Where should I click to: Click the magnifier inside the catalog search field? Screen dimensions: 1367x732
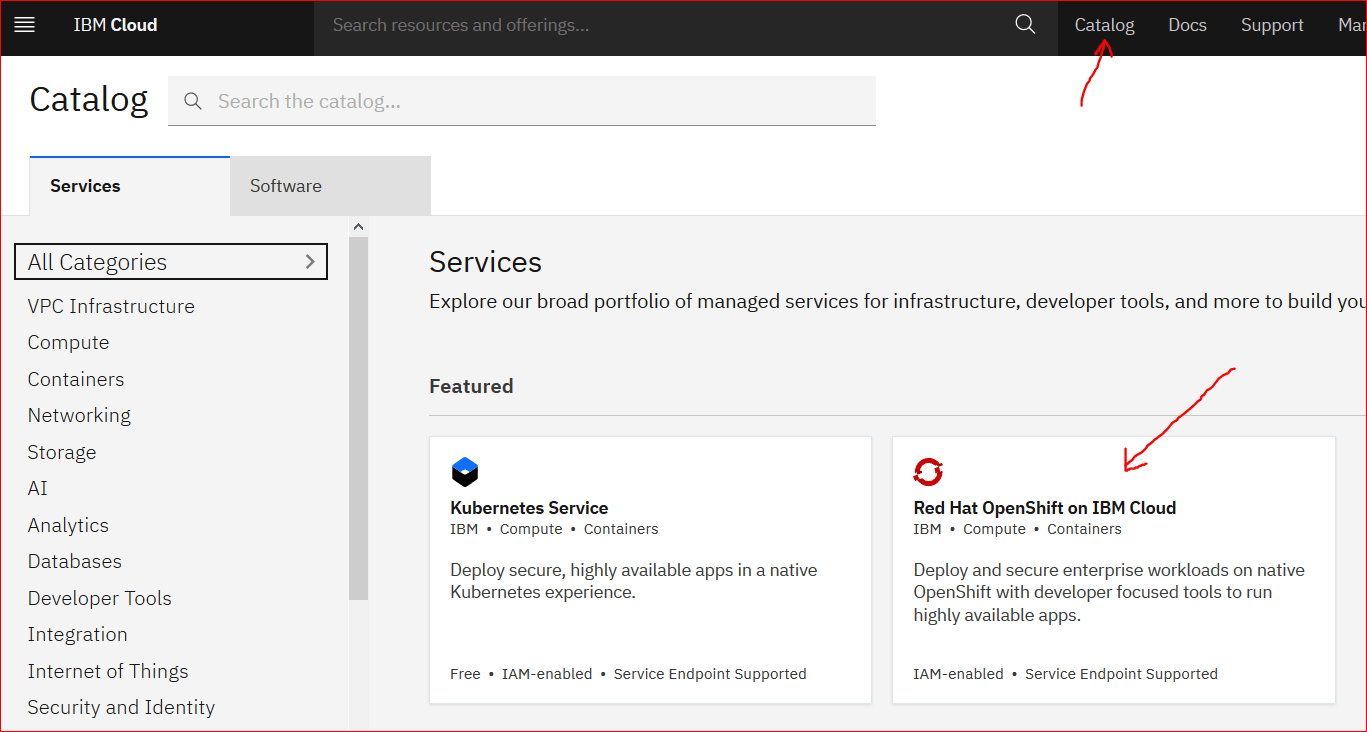(x=193, y=100)
